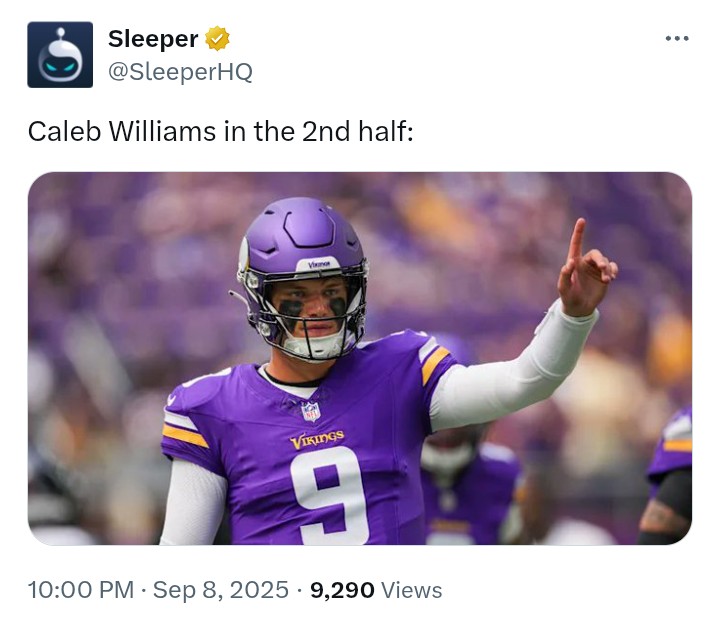Click the gold verified badge next to Sleeper
Viewport: 720px width, 630px height.
tap(217, 39)
